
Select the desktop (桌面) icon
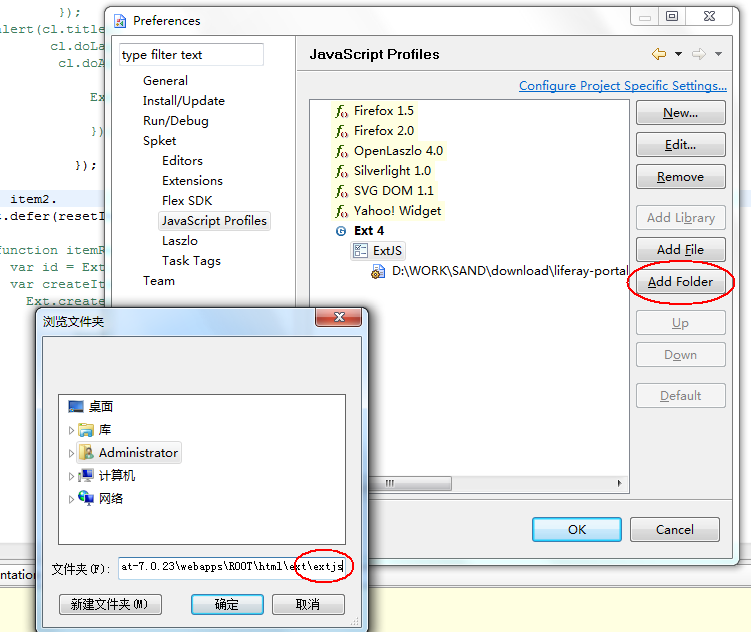click(x=76, y=407)
